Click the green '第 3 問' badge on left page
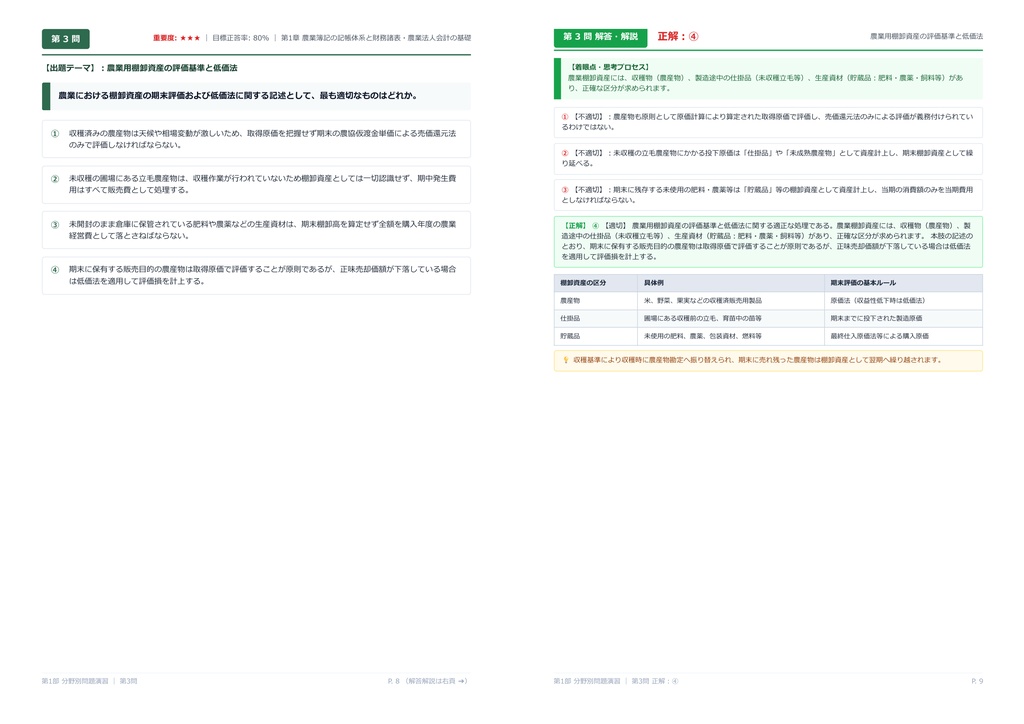The width and height of the screenshot is (1024, 724). click(65, 39)
